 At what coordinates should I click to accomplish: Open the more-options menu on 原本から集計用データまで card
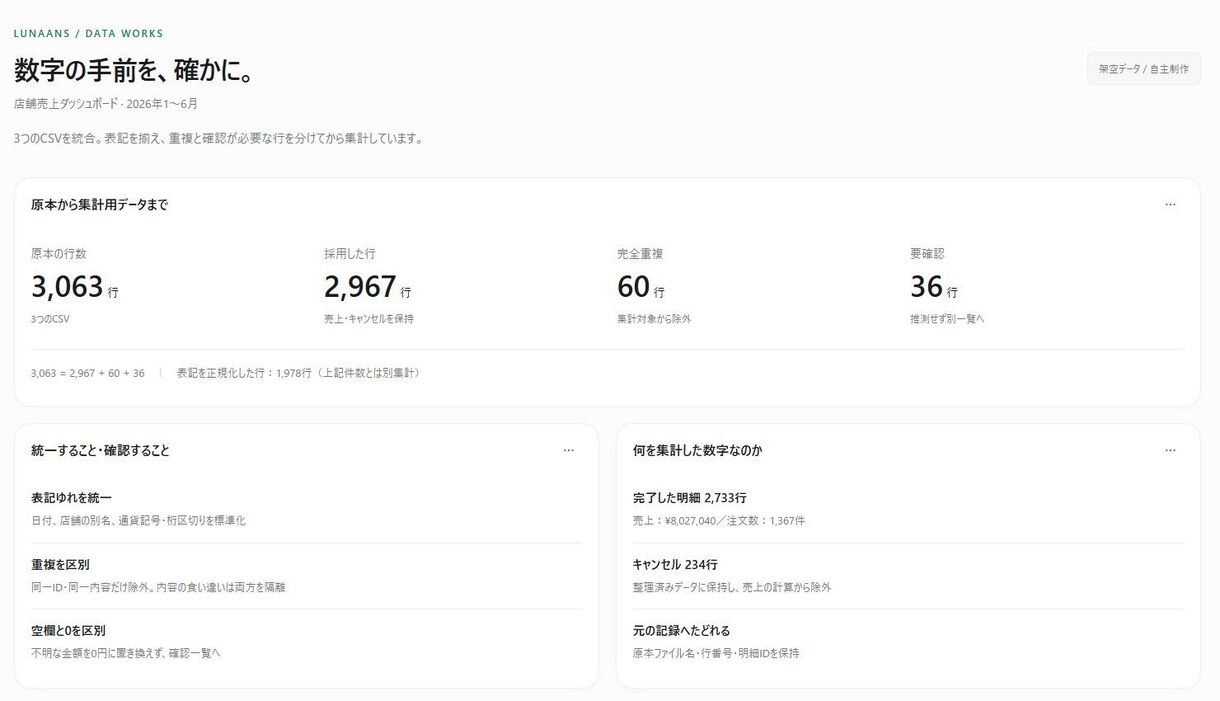pyautogui.click(x=1170, y=205)
